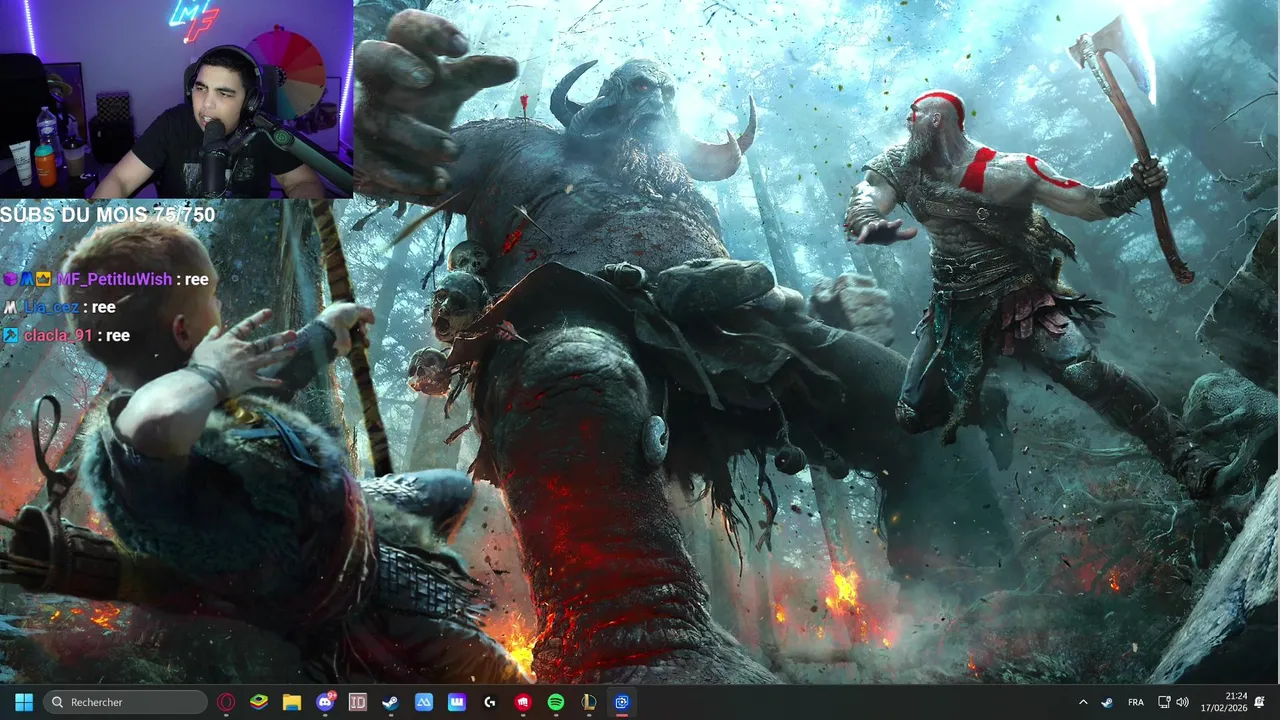Image resolution: width=1280 pixels, height=720 pixels.
Task: Open Logitech G HUB from taskbar
Action: 490,702
